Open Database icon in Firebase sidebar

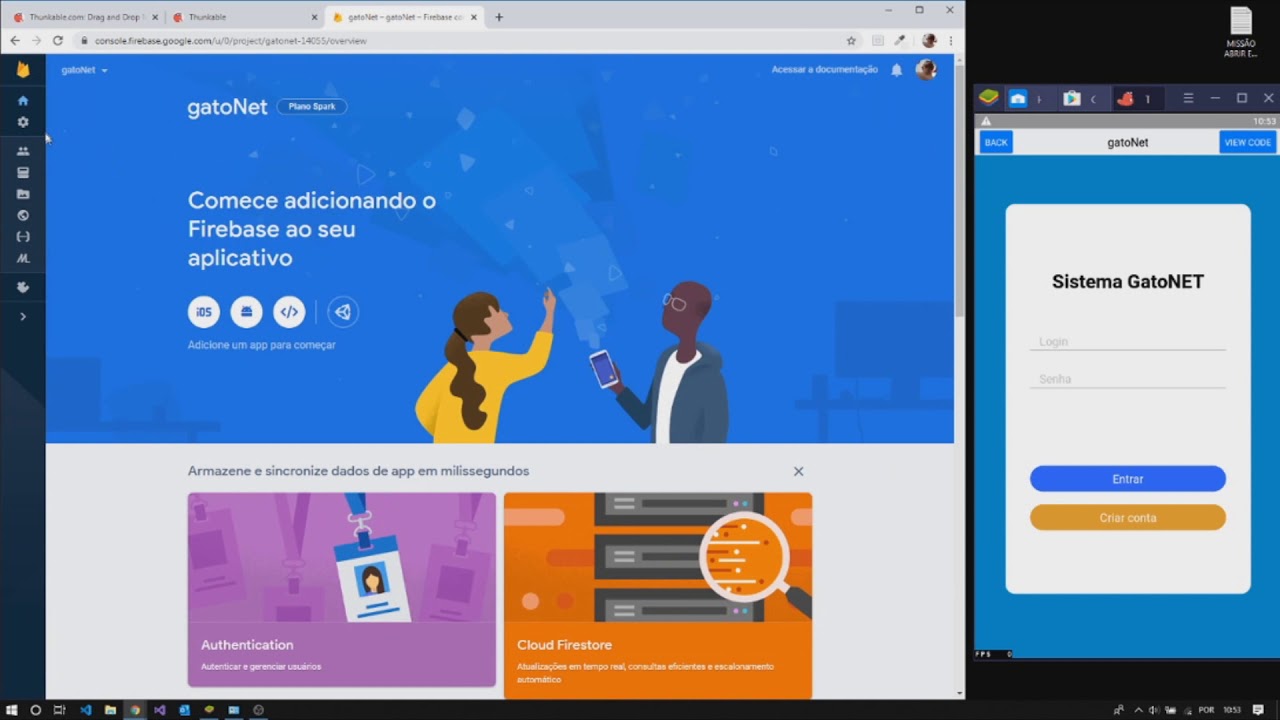[23, 173]
